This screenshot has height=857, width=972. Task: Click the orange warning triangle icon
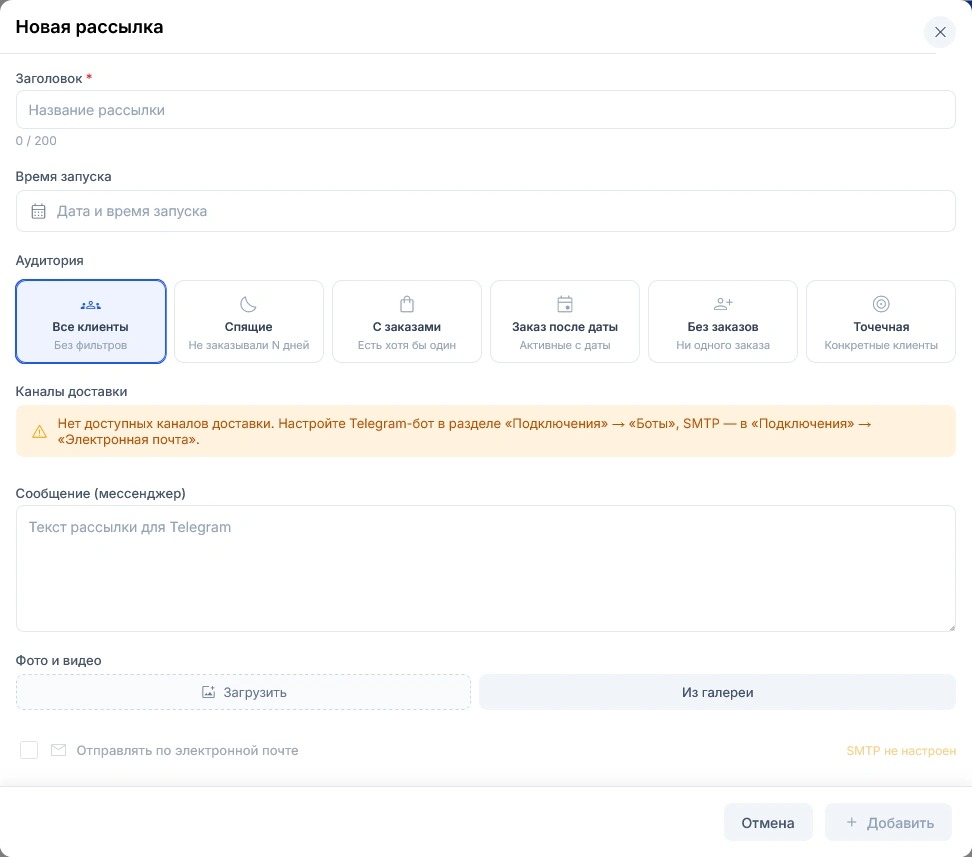(x=39, y=432)
